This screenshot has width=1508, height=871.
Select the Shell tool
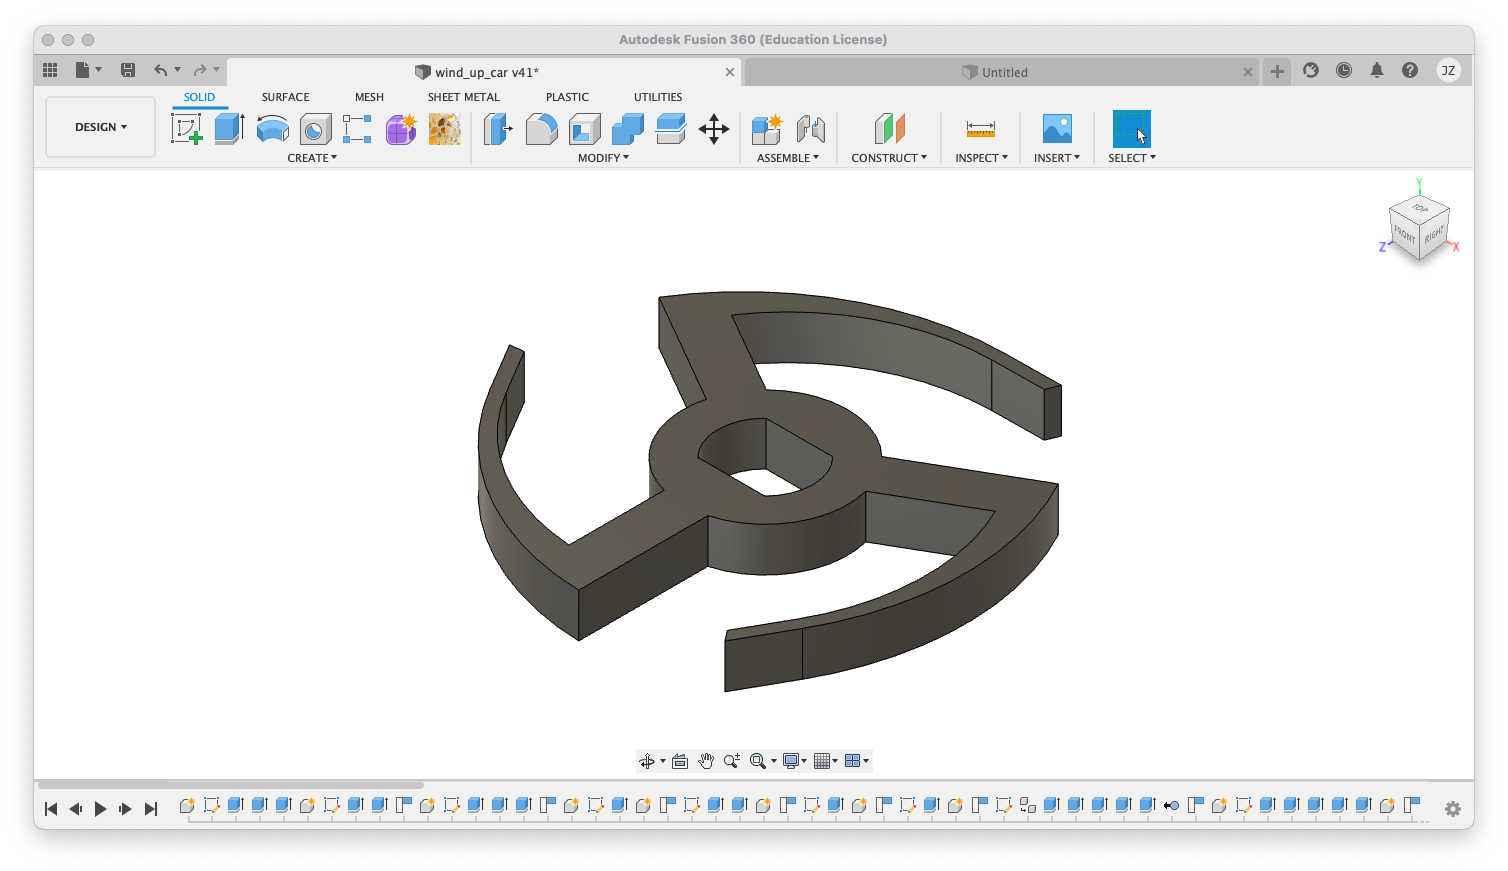[585, 129]
